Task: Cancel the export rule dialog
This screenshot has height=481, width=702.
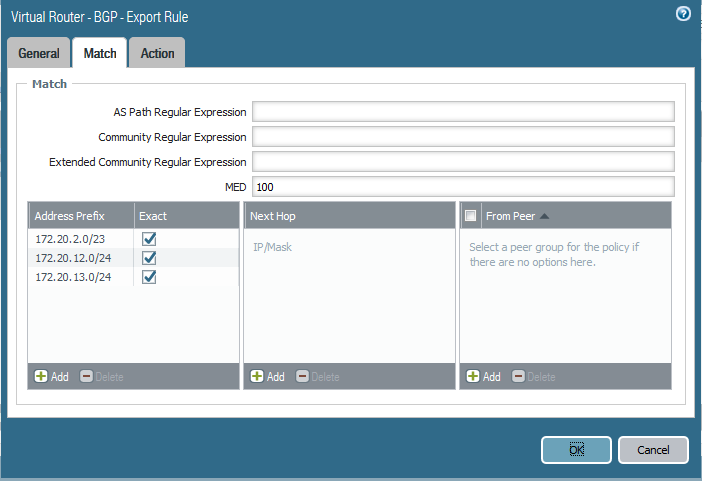Action: click(x=653, y=450)
